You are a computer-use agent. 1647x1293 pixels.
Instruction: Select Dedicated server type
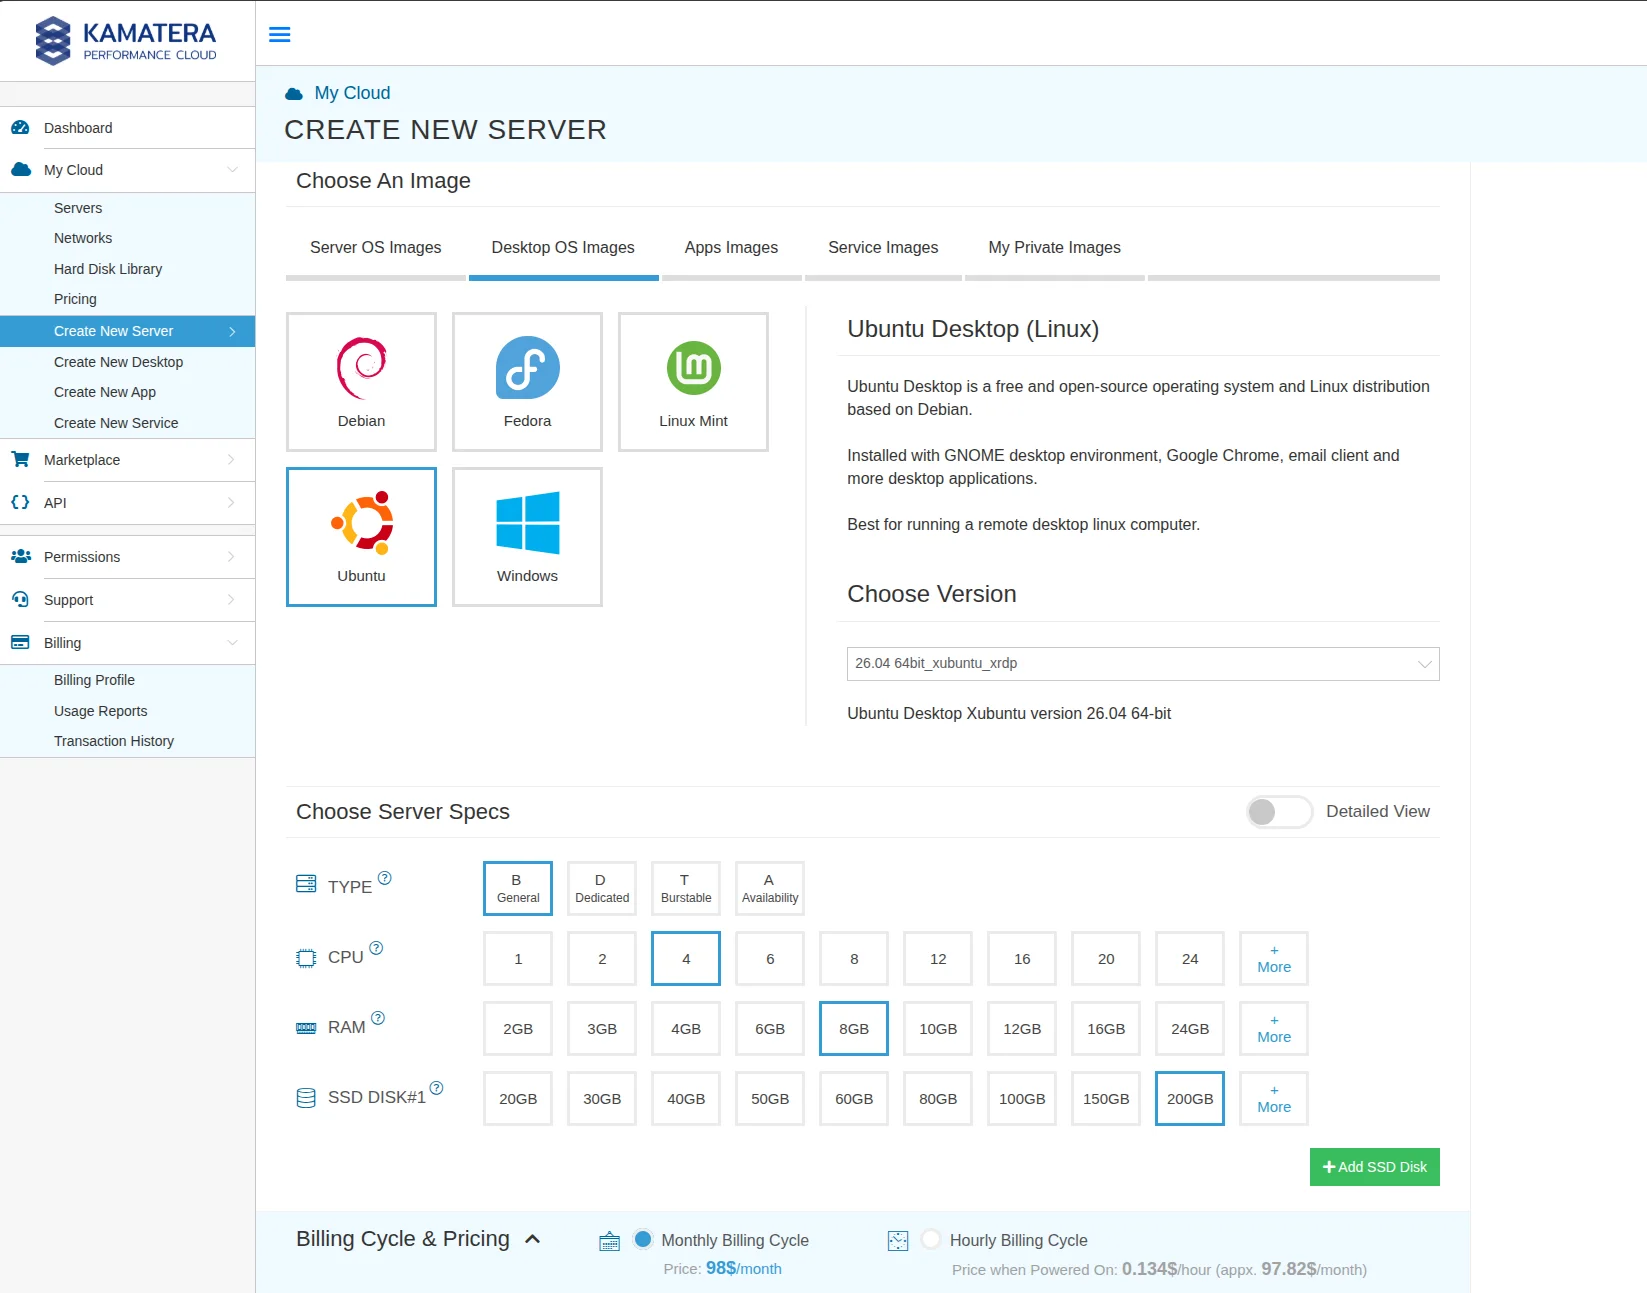tap(602, 888)
